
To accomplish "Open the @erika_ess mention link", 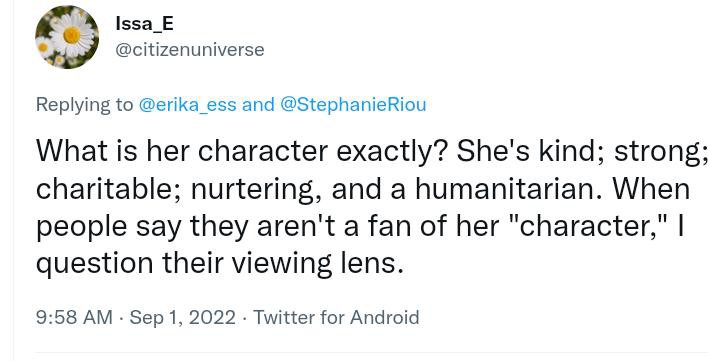I will (187, 105).
